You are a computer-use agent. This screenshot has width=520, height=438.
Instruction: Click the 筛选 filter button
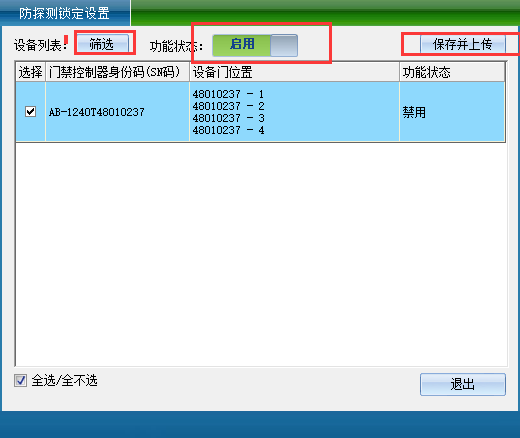point(103,44)
